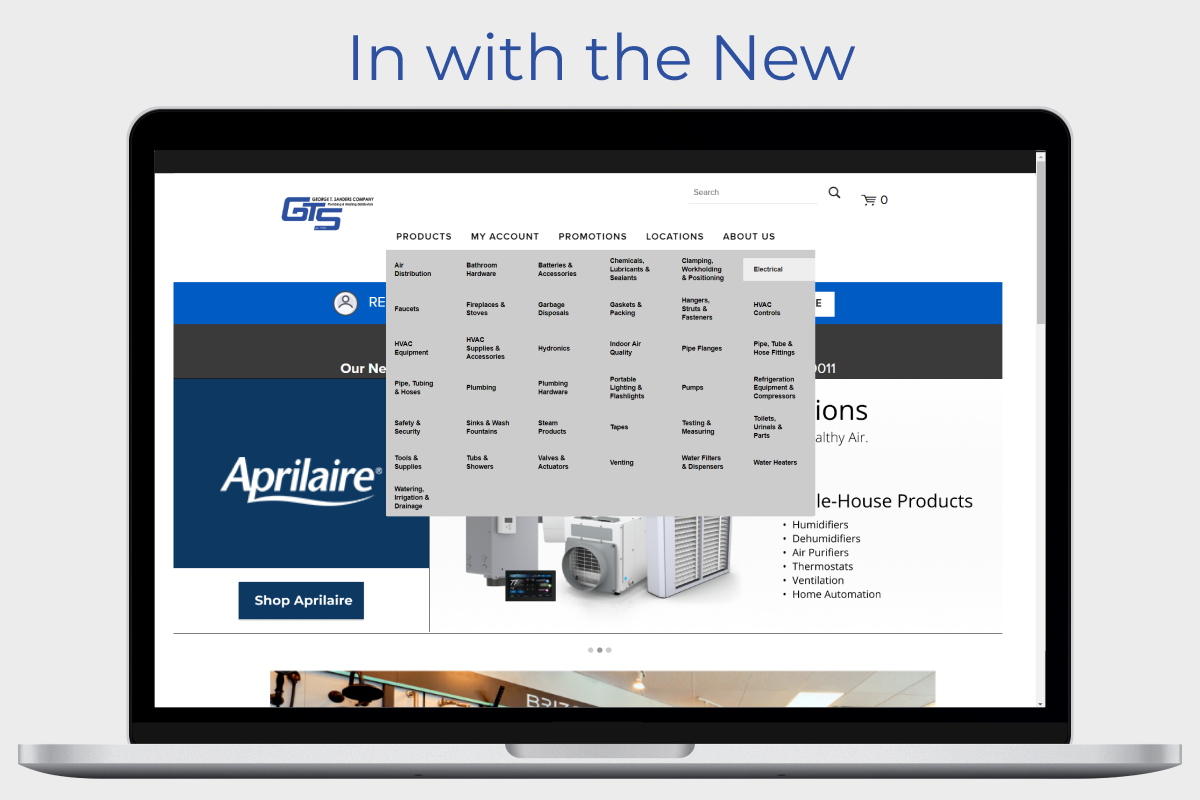Image resolution: width=1200 pixels, height=800 pixels.
Task: Click the Aprilaire brand banner
Action: (301, 473)
